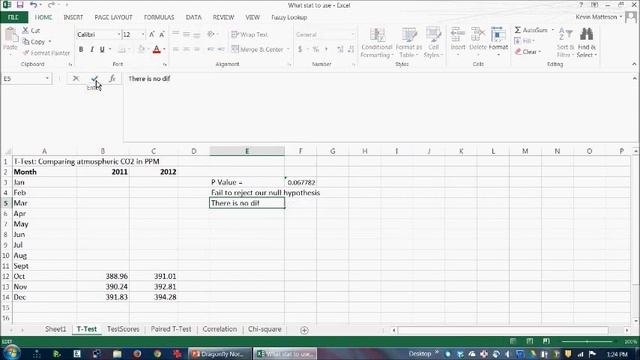
Task: Select cell F3 with the P value
Action: click(x=300, y=182)
